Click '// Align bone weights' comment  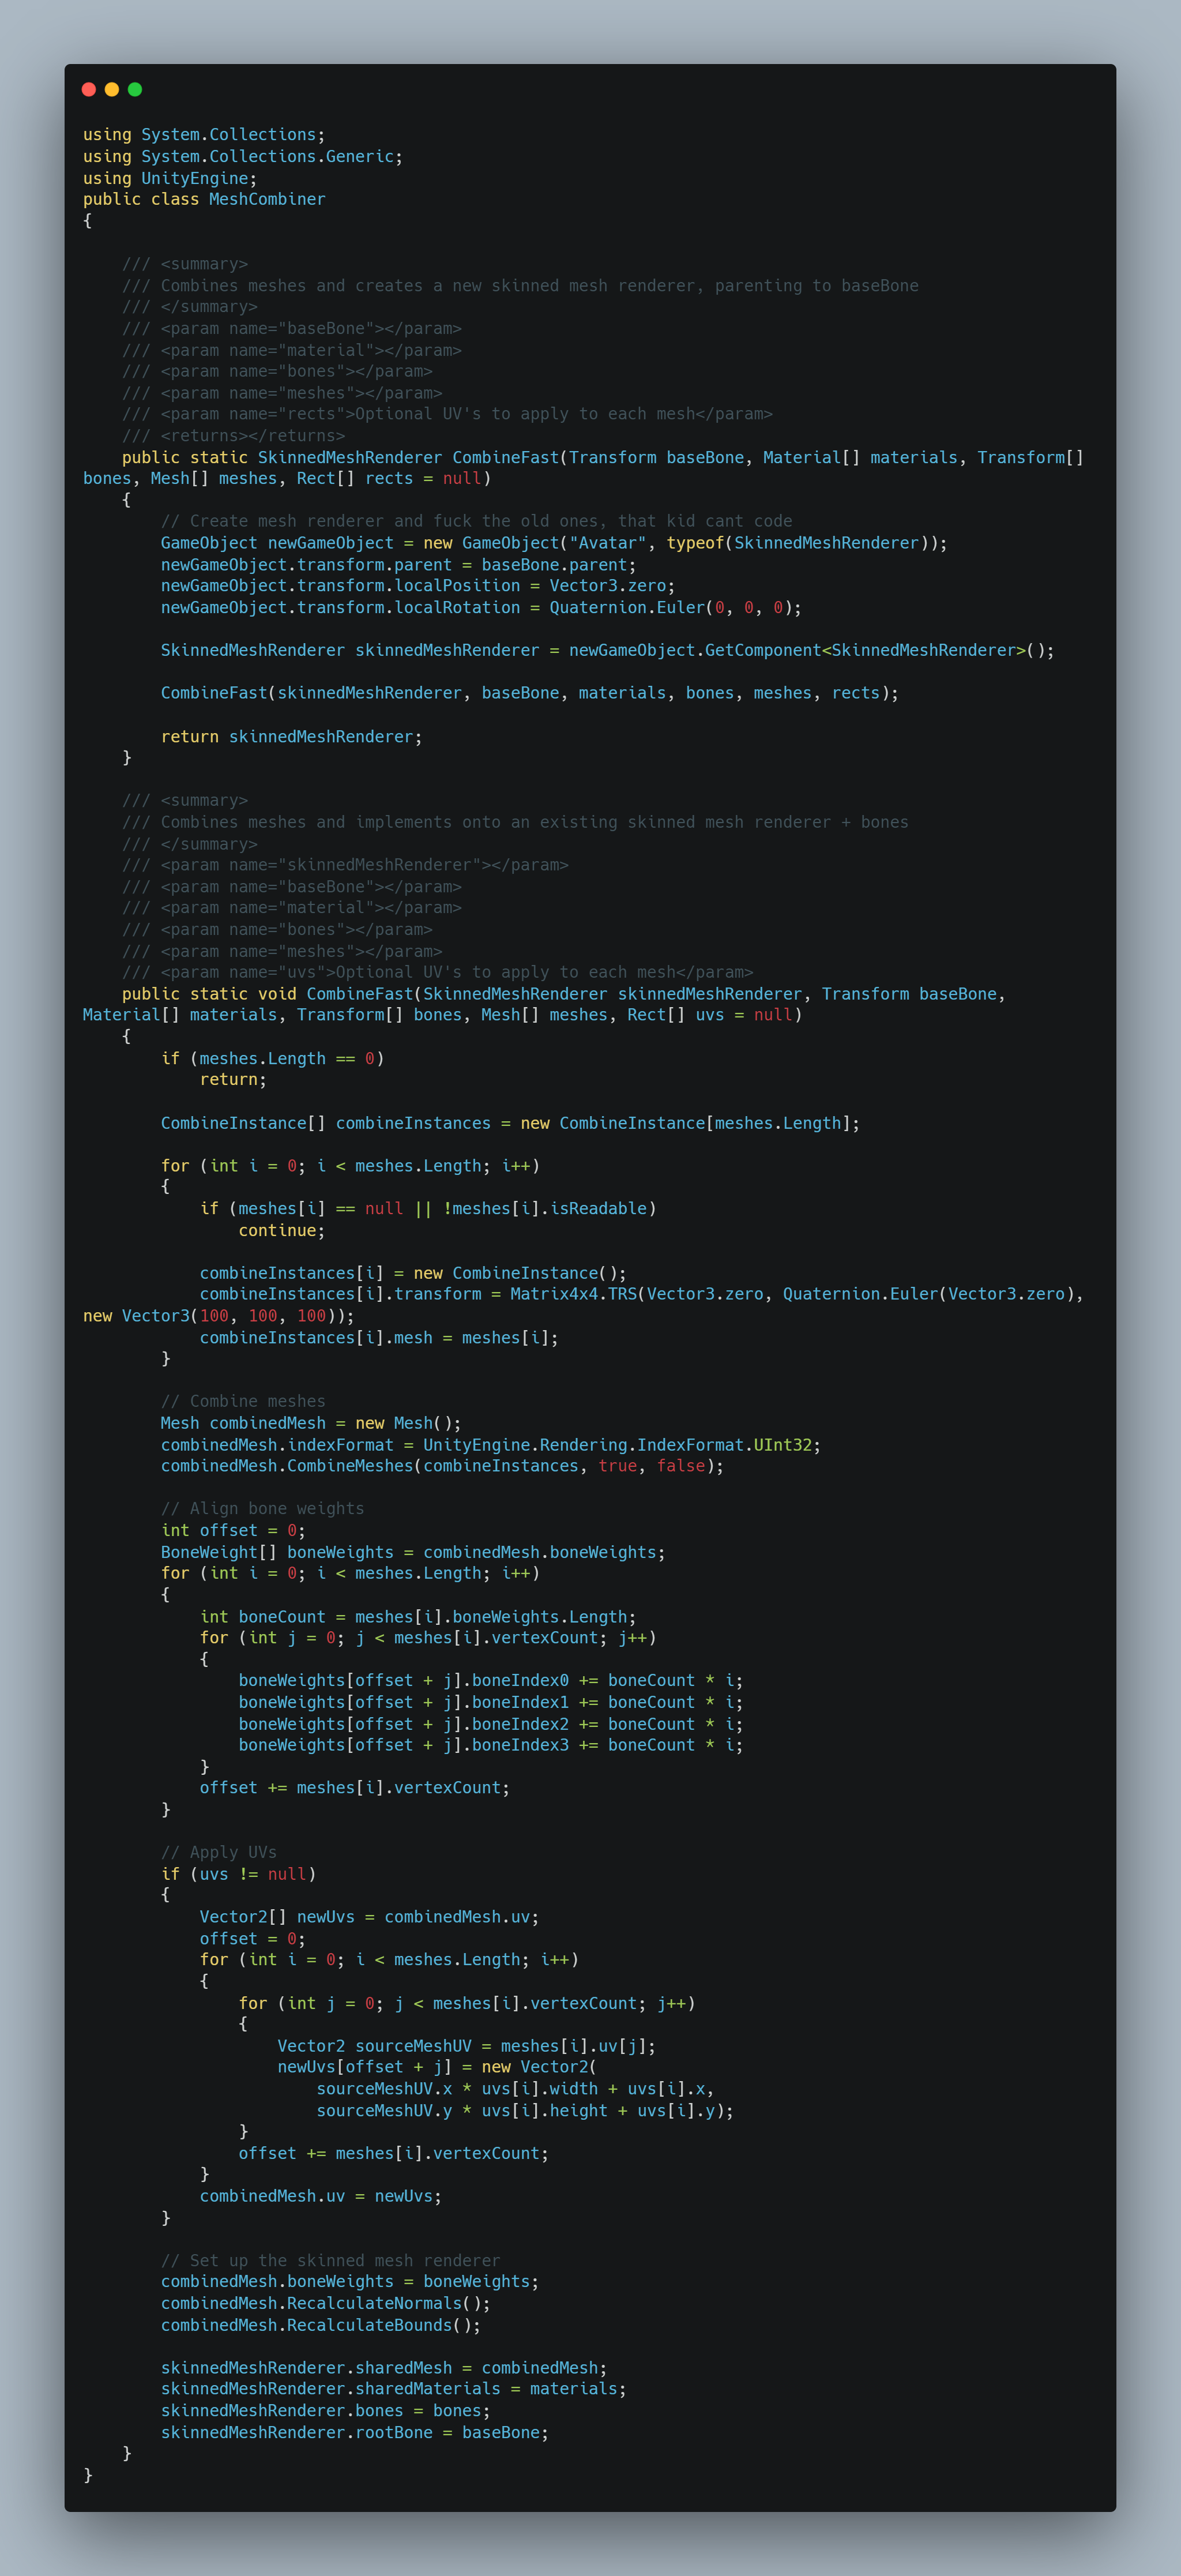pyautogui.click(x=263, y=1508)
